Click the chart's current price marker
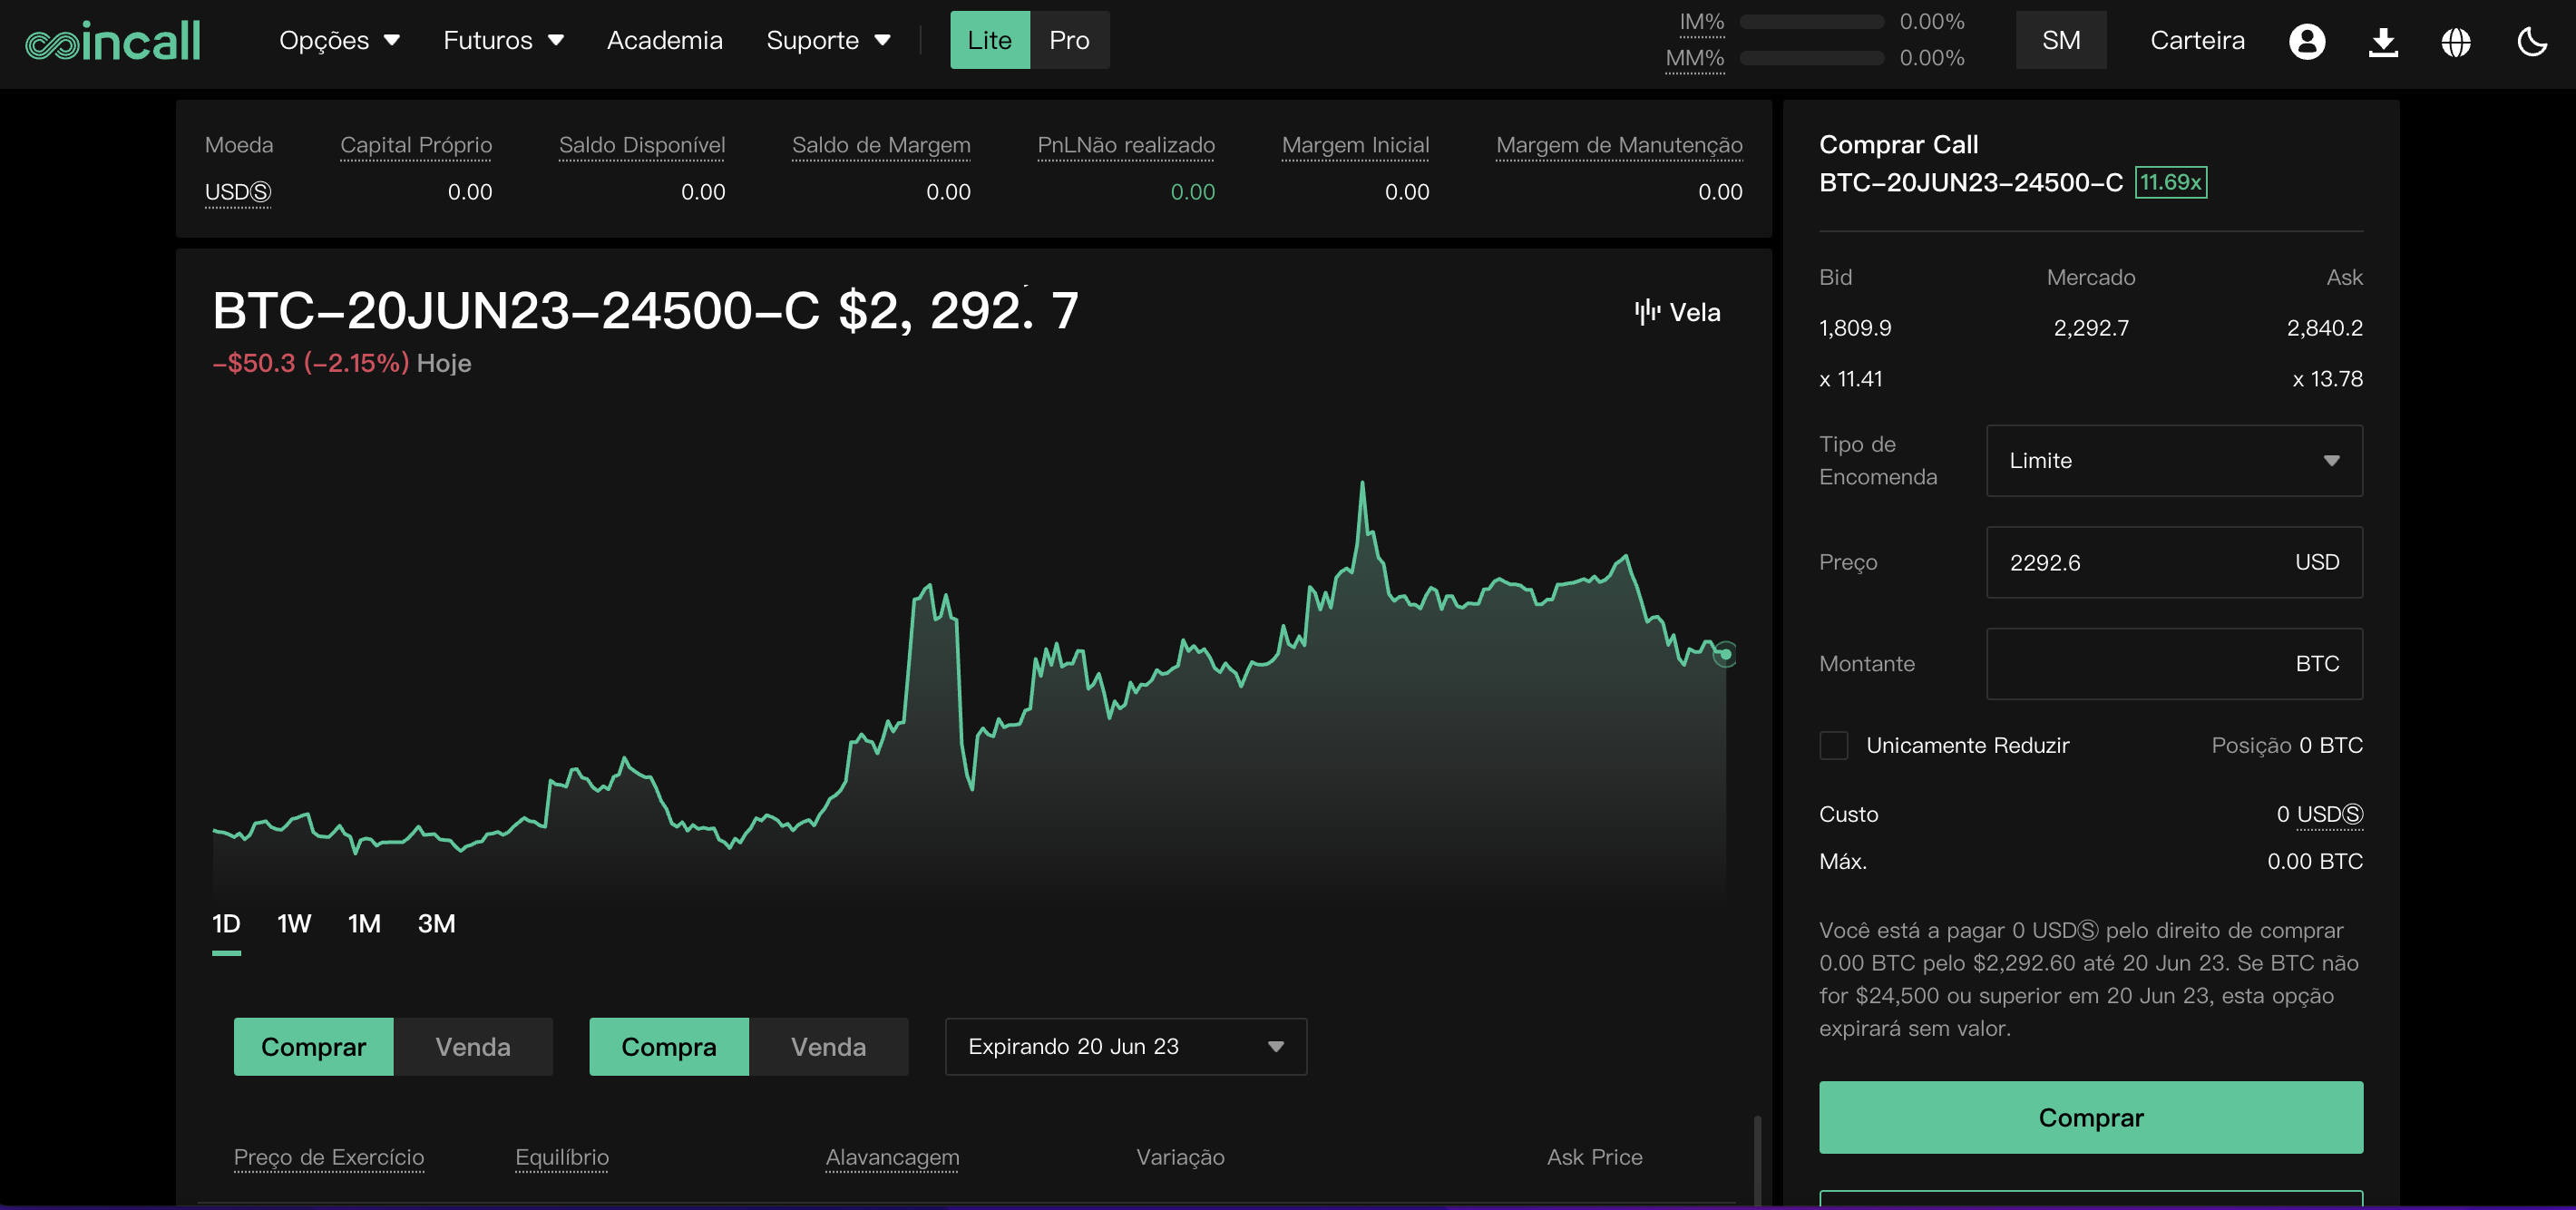2576x1210 pixels. pyautogui.click(x=1725, y=654)
